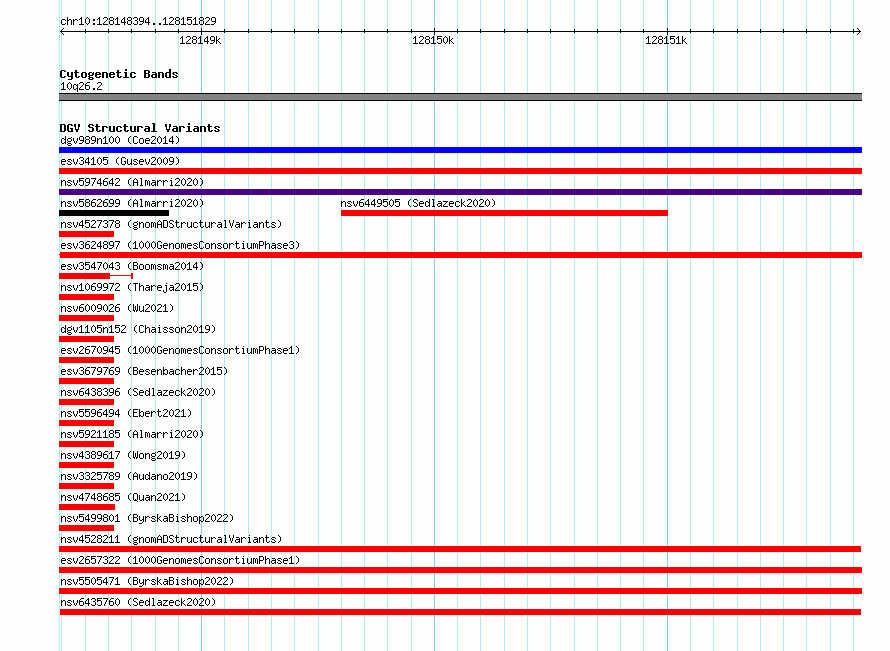This screenshot has height=651, width=890.
Task: Open nsv5974642 (Almarri2020) label
Action: [132, 182]
